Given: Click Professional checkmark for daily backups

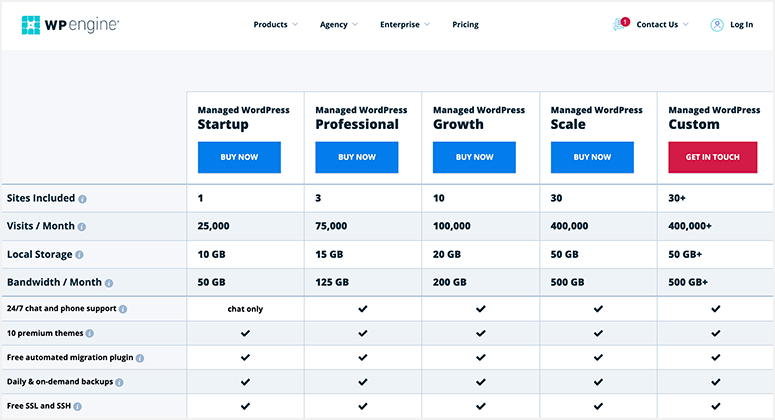Looking at the screenshot, I should pyautogui.click(x=363, y=381).
